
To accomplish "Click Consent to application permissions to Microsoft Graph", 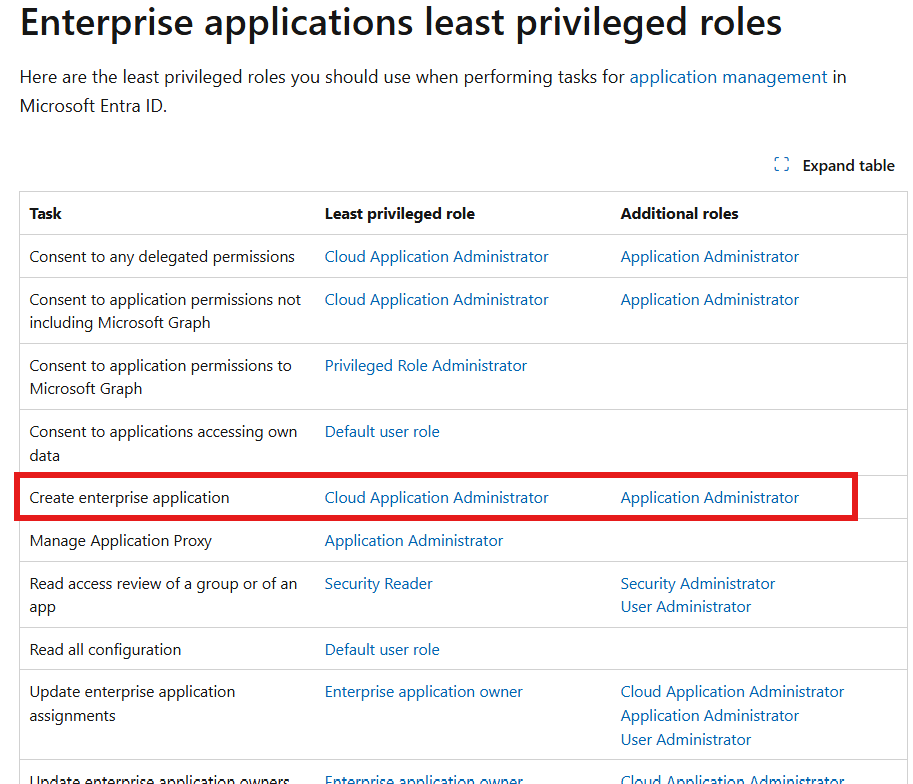I will coord(160,377).
